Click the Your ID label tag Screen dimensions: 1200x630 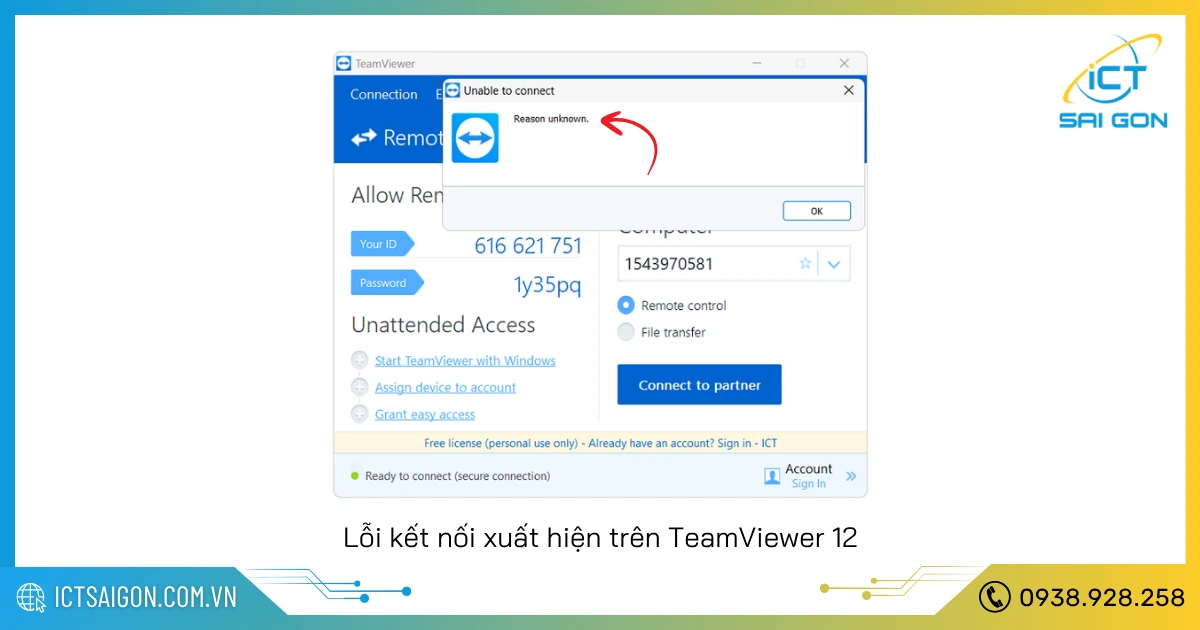coord(381,244)
